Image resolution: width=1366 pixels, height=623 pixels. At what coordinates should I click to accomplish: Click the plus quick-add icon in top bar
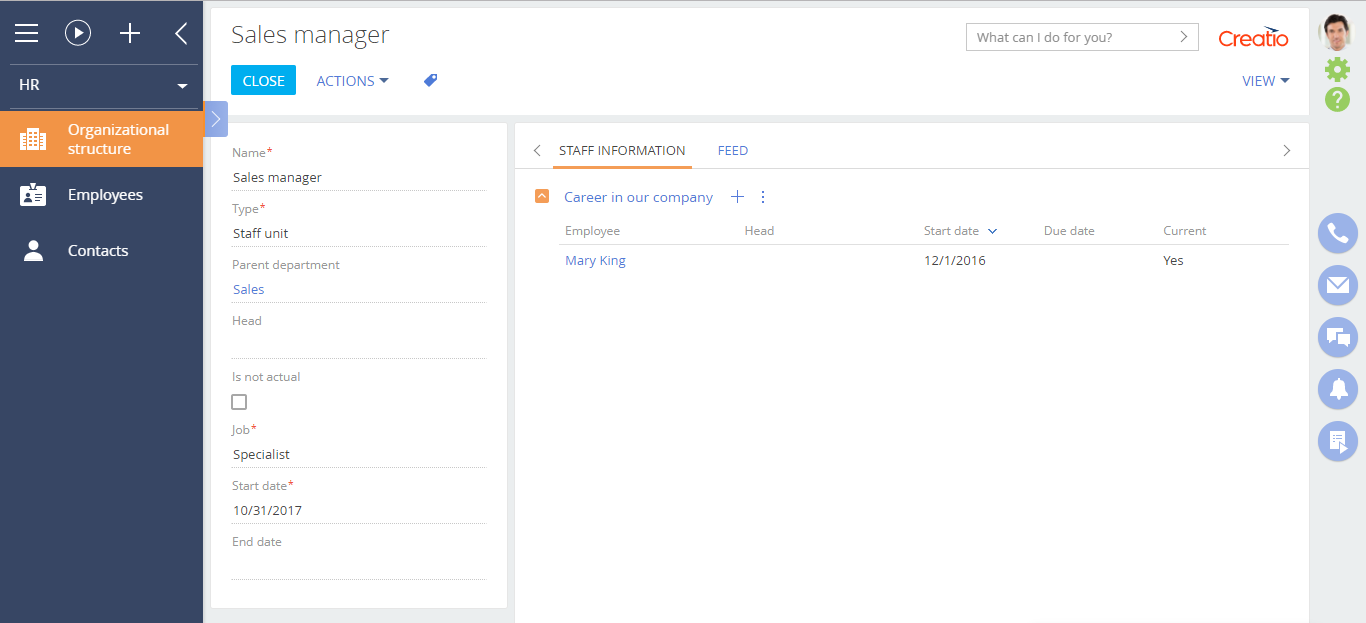coord(130,33)
